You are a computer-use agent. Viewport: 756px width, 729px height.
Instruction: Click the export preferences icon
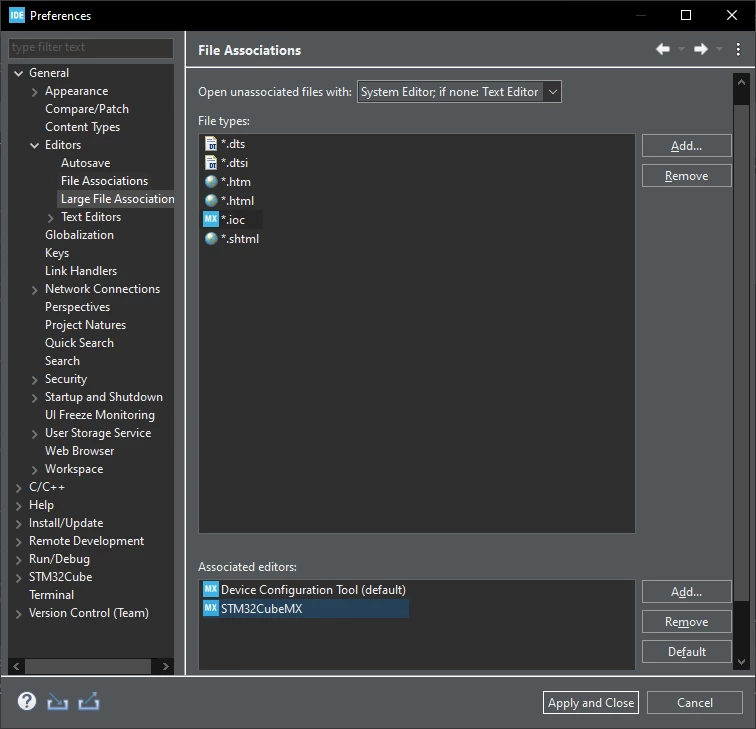[x=89, y=702]
